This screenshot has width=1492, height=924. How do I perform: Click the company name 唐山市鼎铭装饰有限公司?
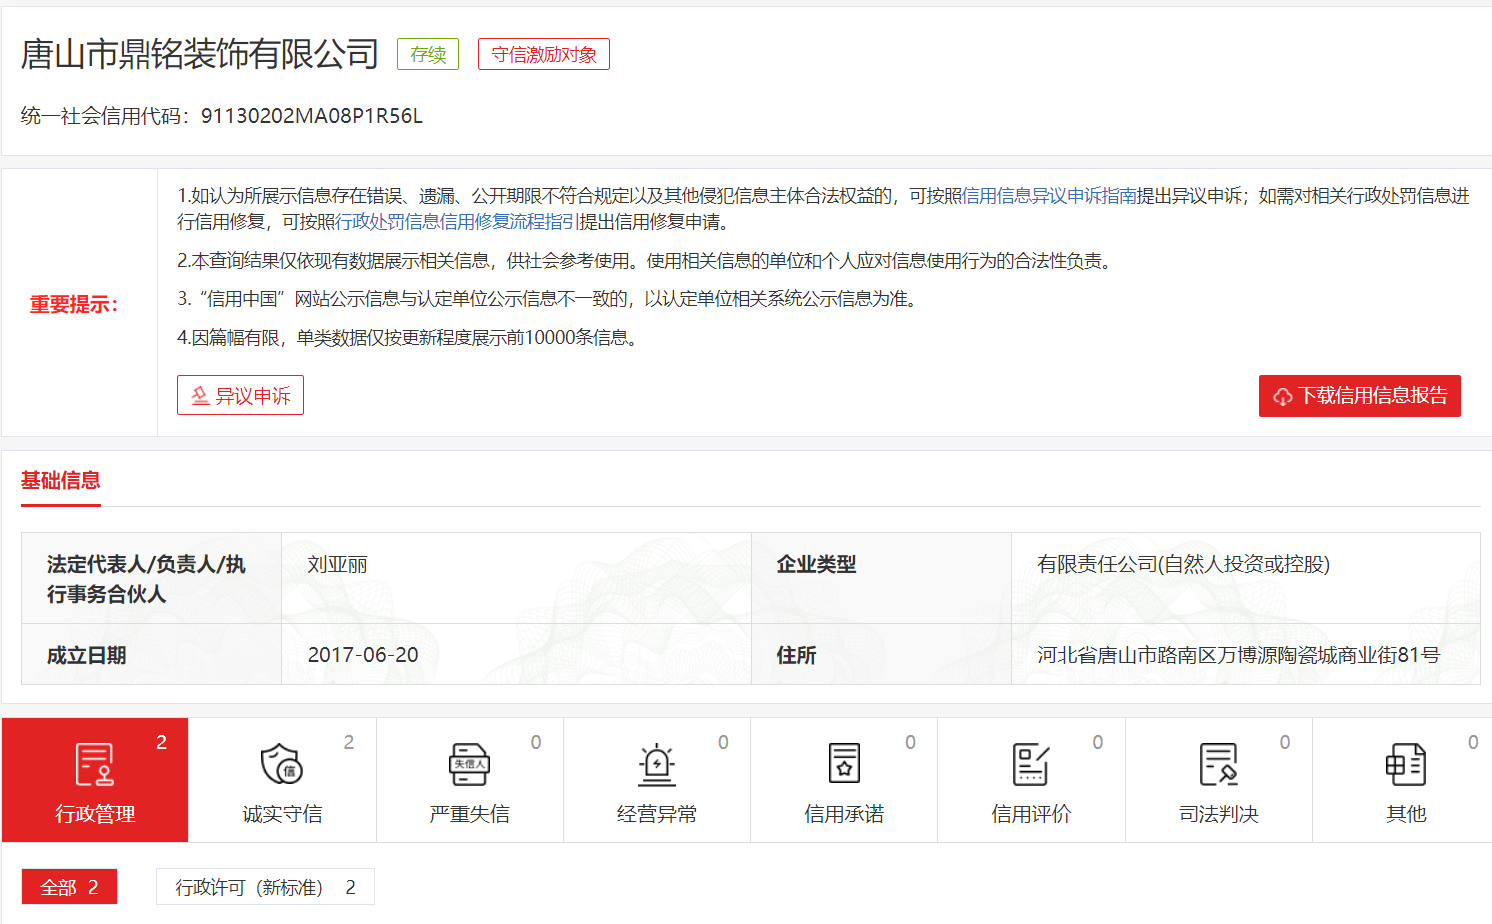click(200, 54)
